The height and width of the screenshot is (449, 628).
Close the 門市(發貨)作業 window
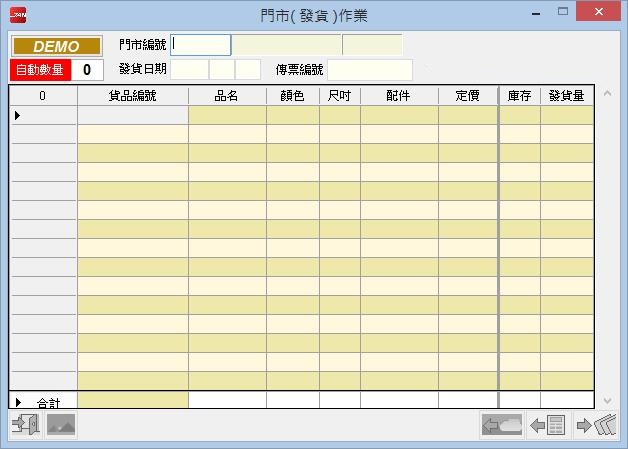click(x=599, y=11)
